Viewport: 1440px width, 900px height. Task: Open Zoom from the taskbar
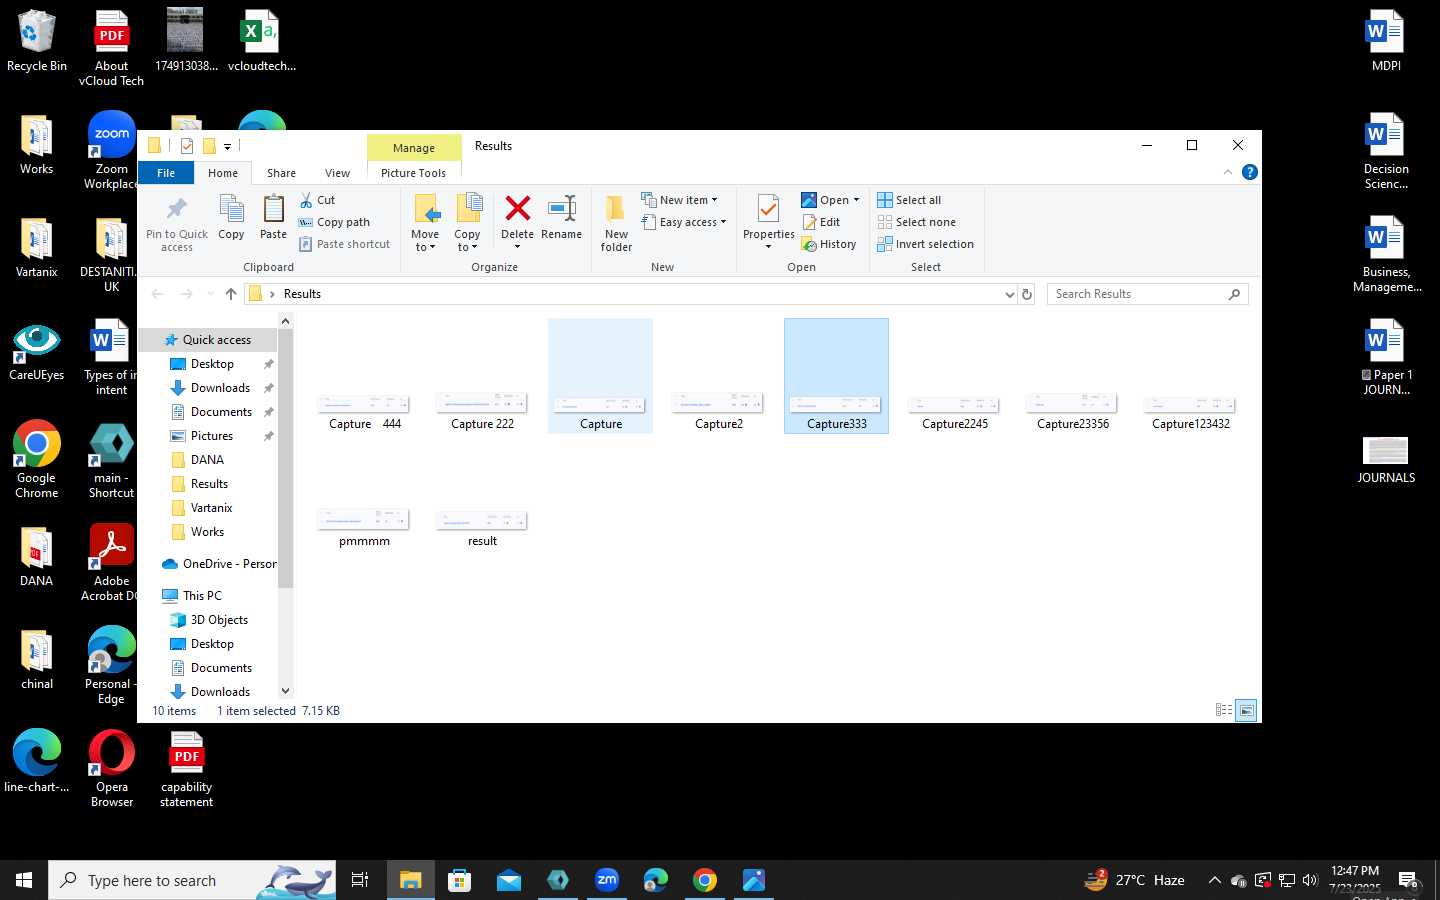pos(606,880)
